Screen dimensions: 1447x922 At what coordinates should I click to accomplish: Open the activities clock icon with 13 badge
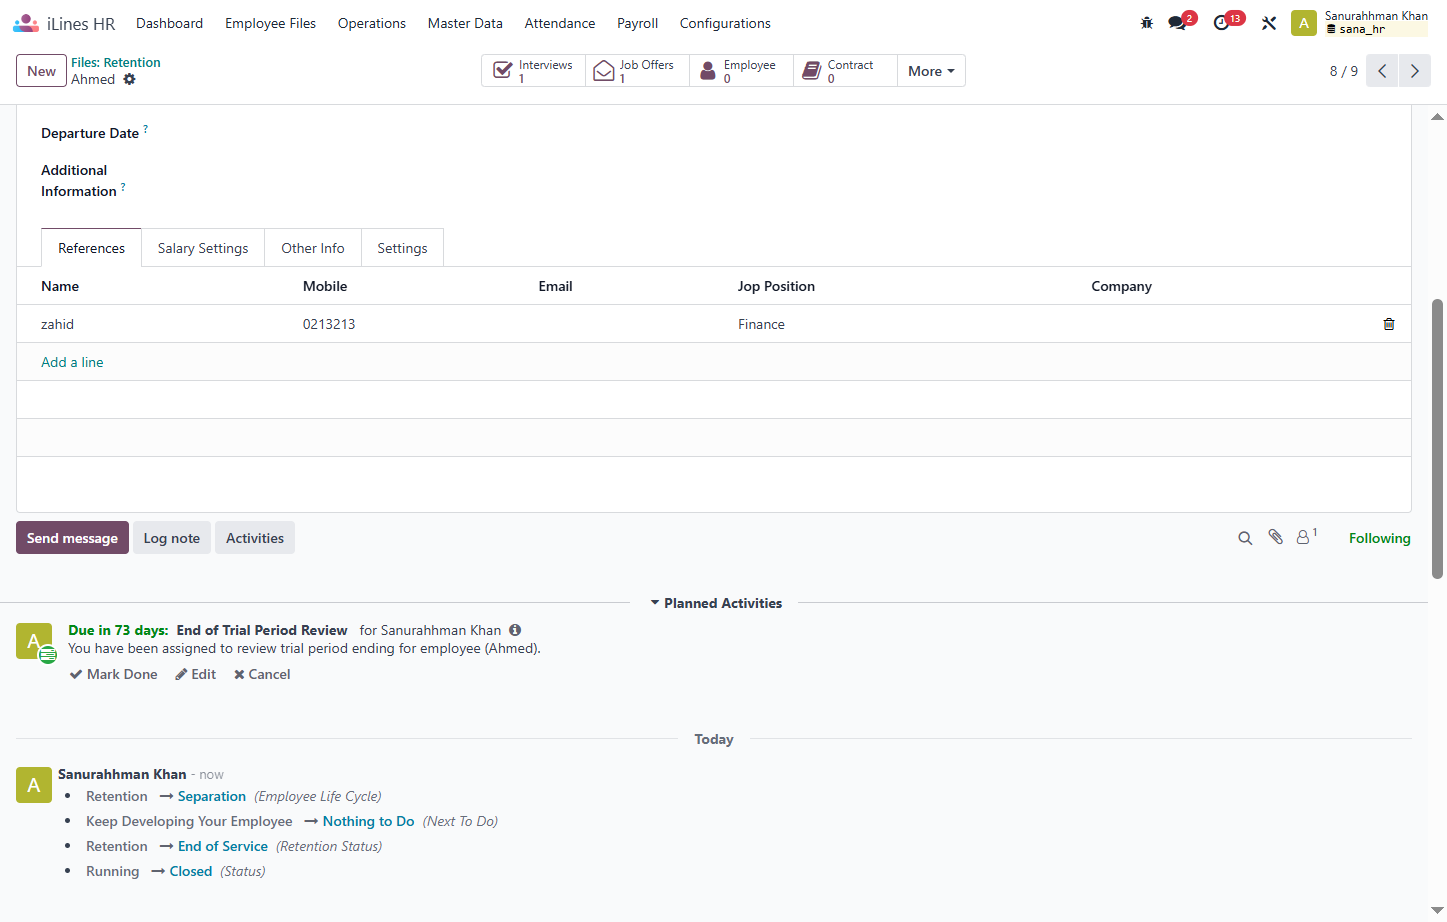[1221, 23]
